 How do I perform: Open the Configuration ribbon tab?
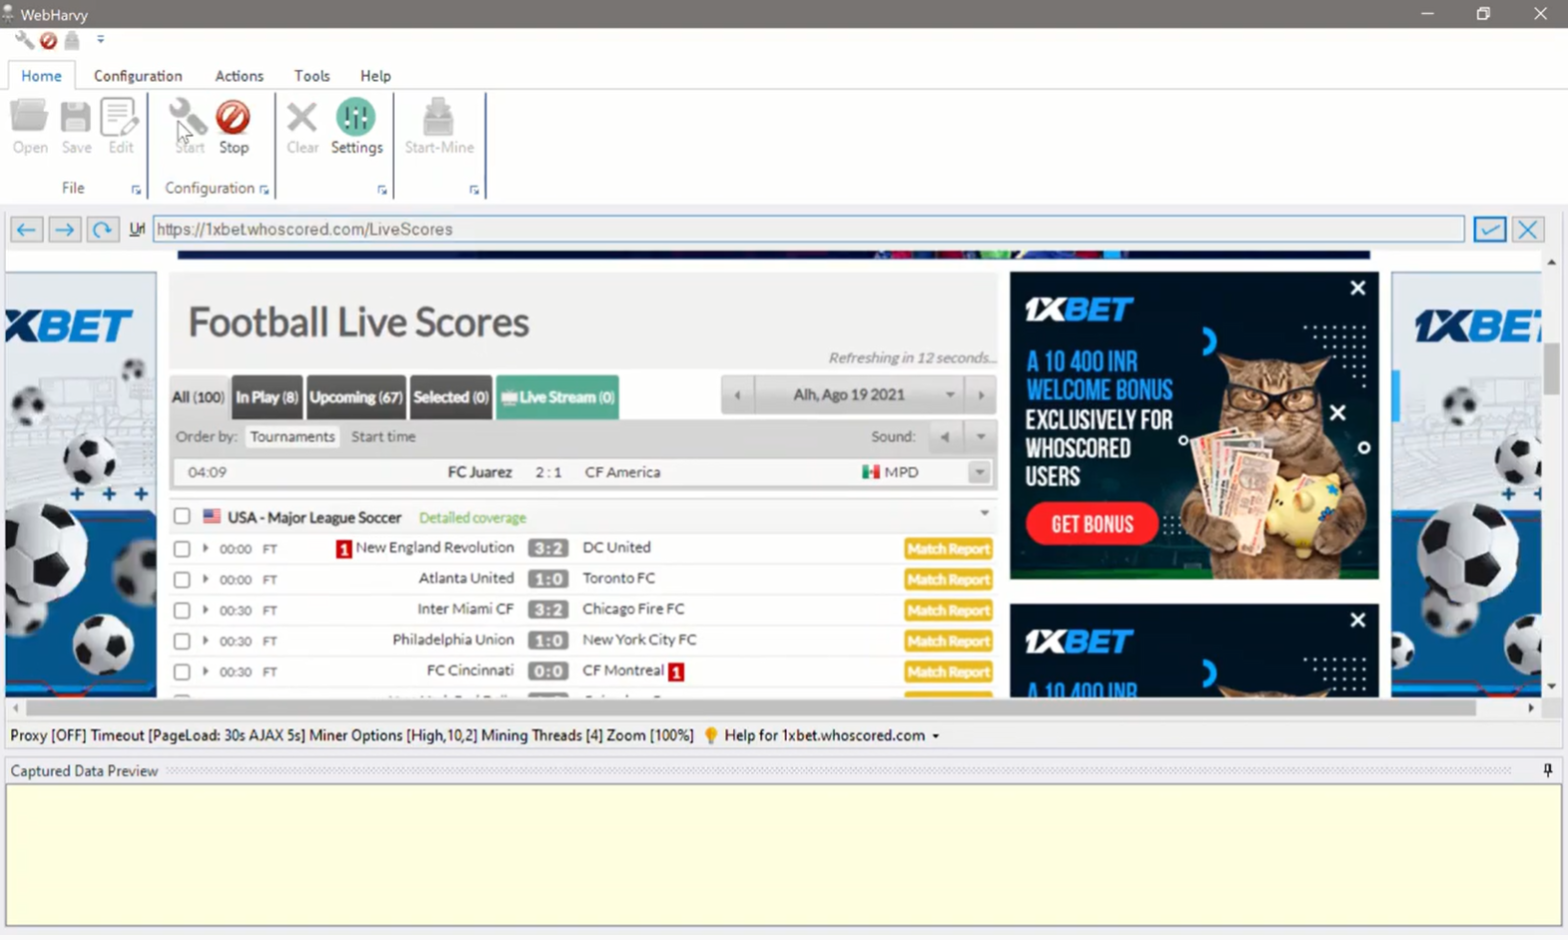click(138, 76)
